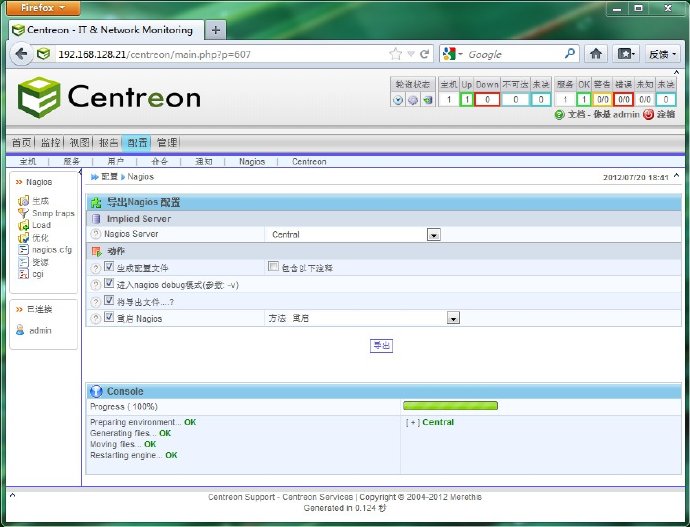Open the Firefox application menu

[x=43, y=8]
